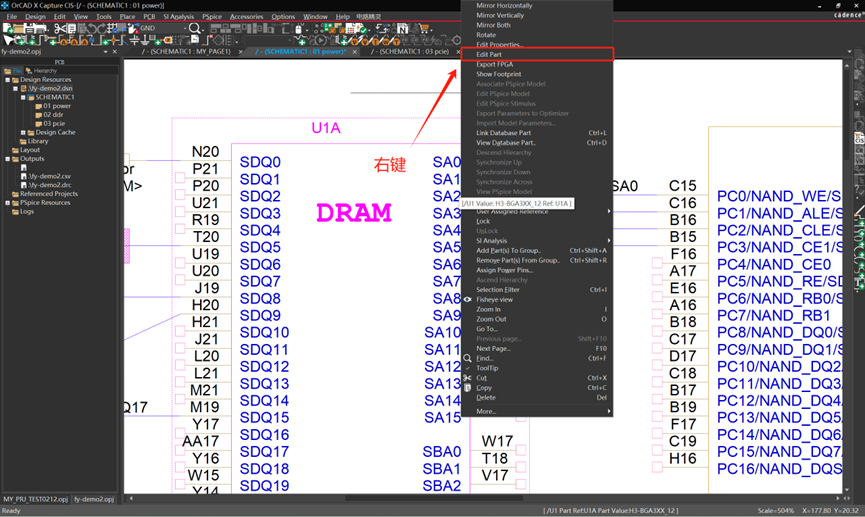This screenshot has height=517, width=865.
Task: Choose Link Database Part
Action: coord(537,133)
